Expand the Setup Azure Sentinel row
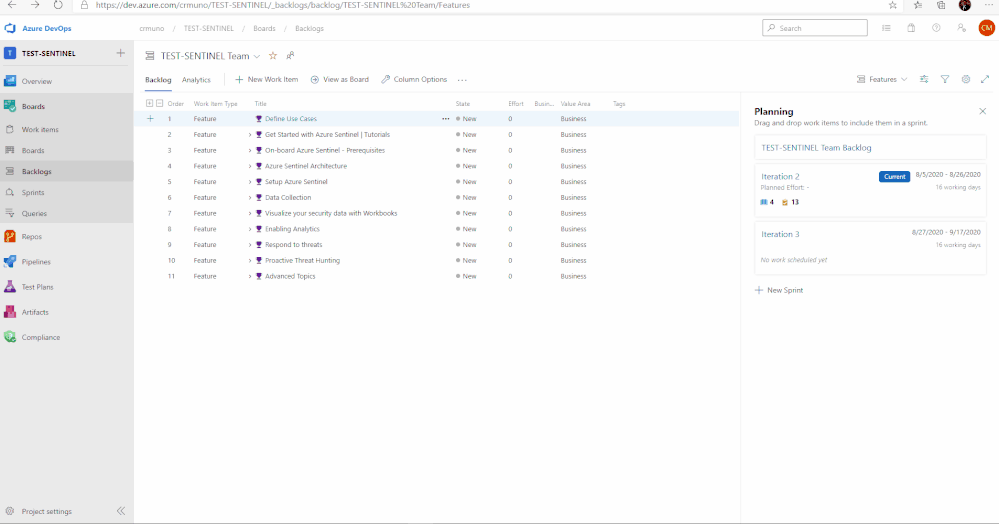 coord(250,182)
